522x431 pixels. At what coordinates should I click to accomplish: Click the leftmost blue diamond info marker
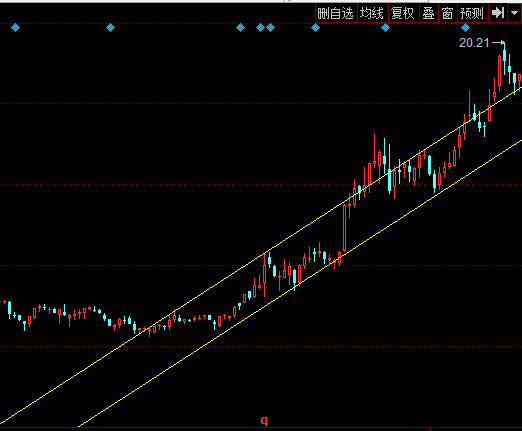[x=15, y=28]
